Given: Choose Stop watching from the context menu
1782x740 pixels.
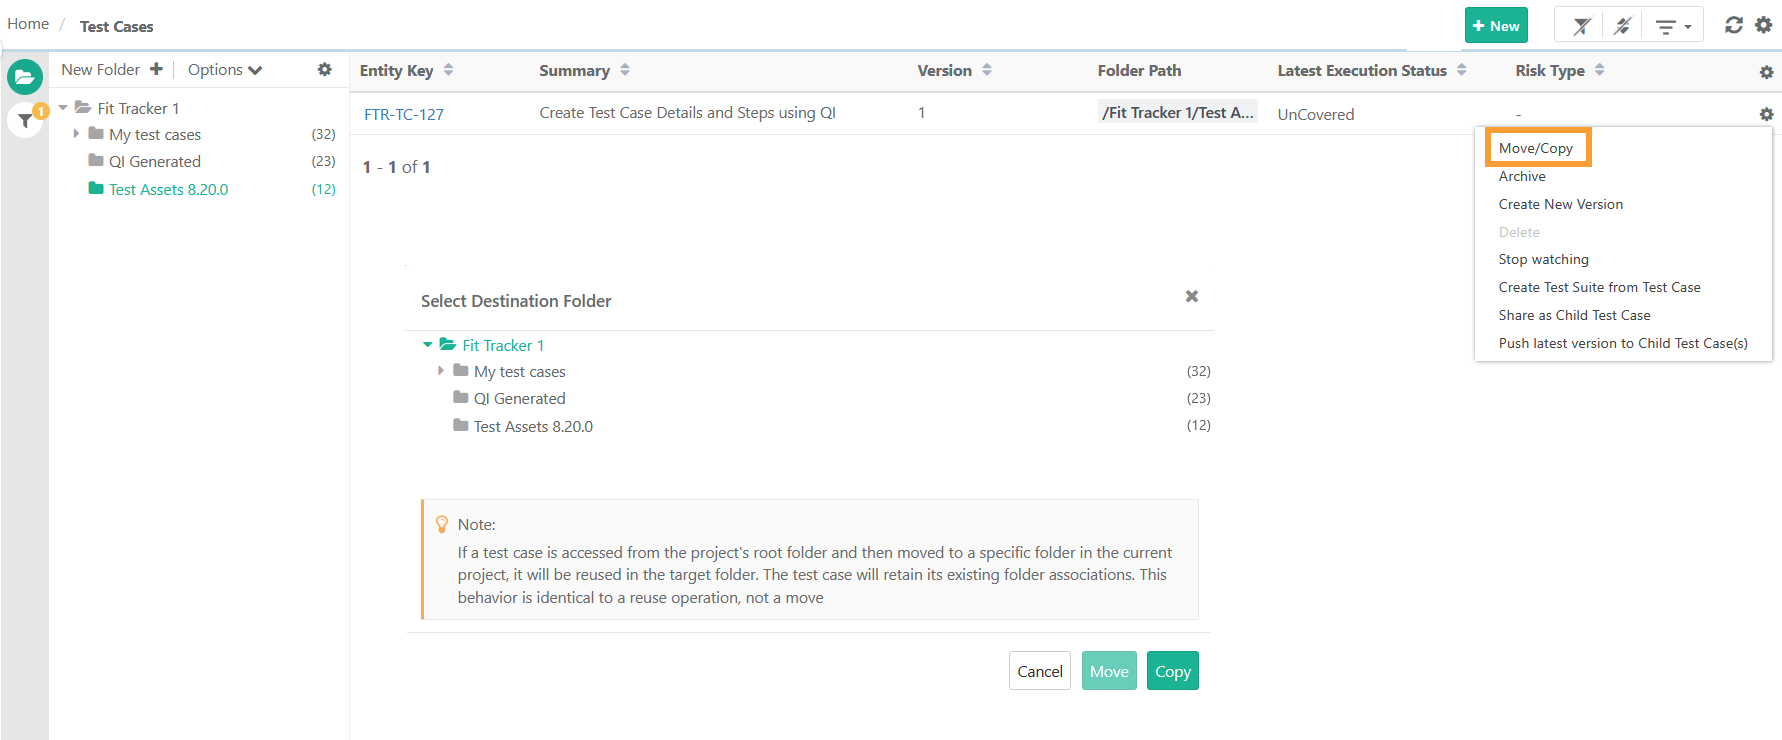Looking at the screenshot, I should 1543,259.
